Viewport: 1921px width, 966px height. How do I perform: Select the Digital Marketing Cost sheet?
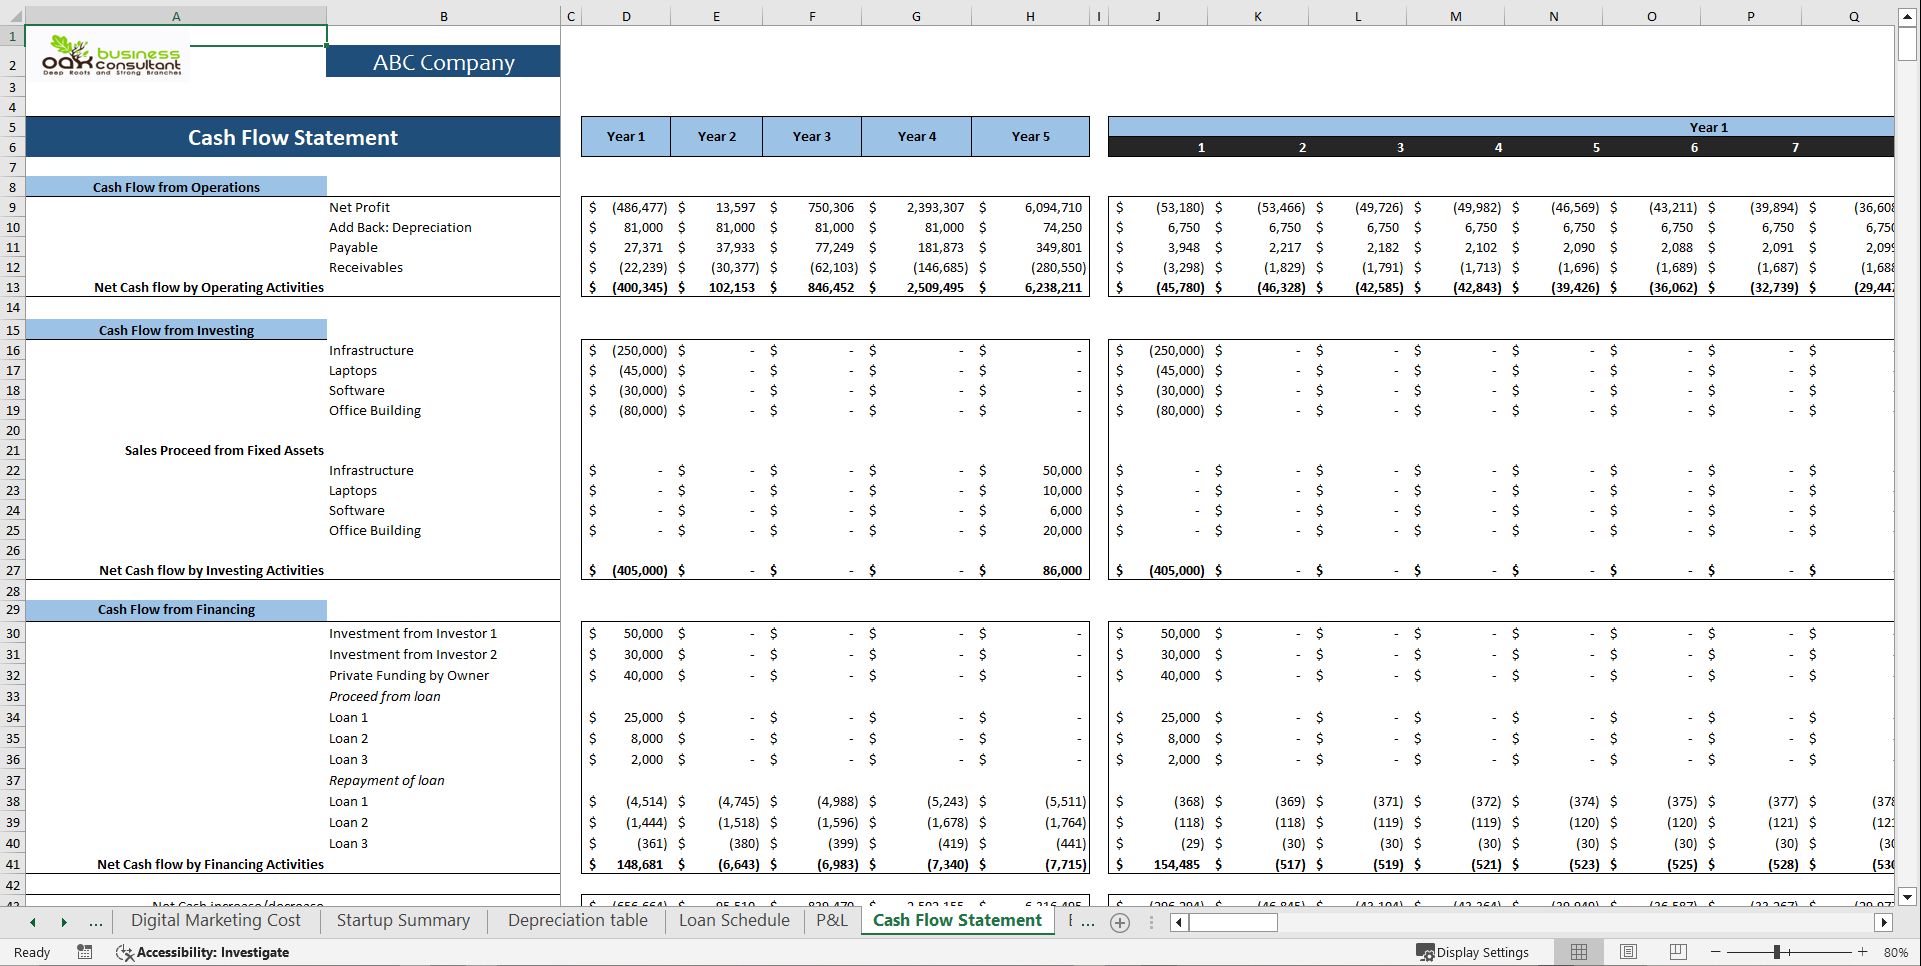point(217,920)
